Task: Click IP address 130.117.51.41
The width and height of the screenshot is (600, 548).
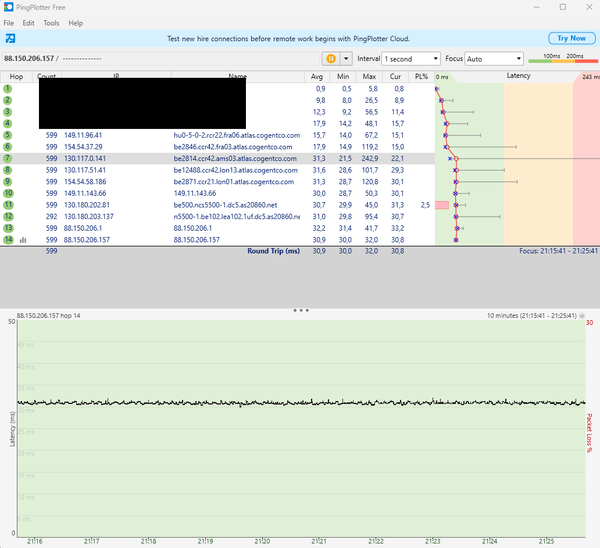Action: tap(85, 170)
